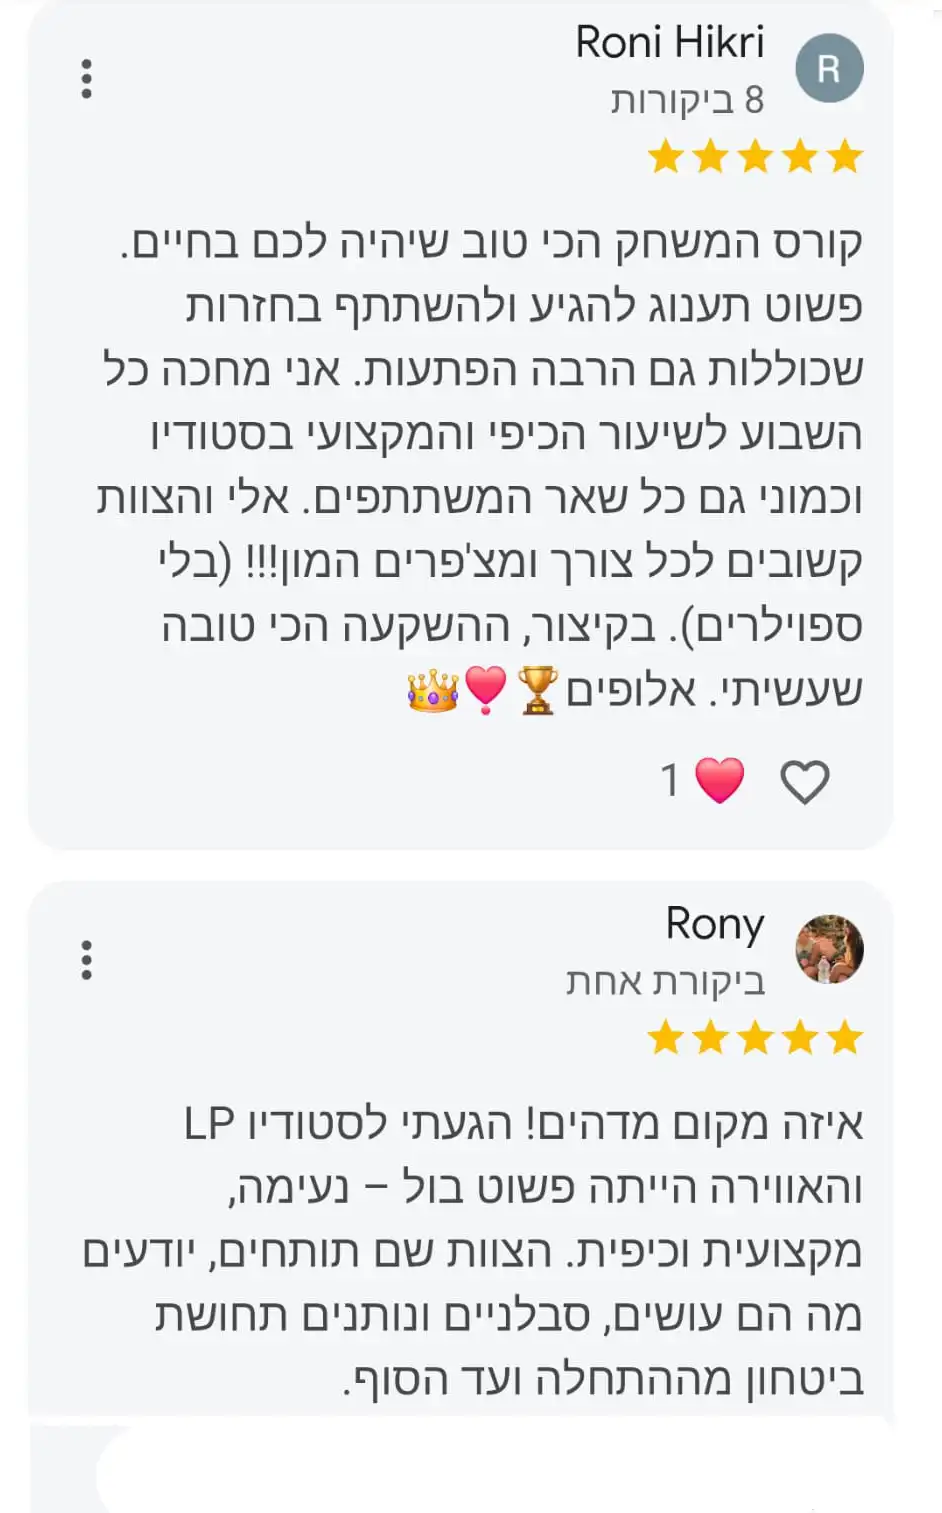Viewport: 942px width, 1513px height.
Task: Click the reaction count 1 beside the red heart
Action: coord(670,781)
